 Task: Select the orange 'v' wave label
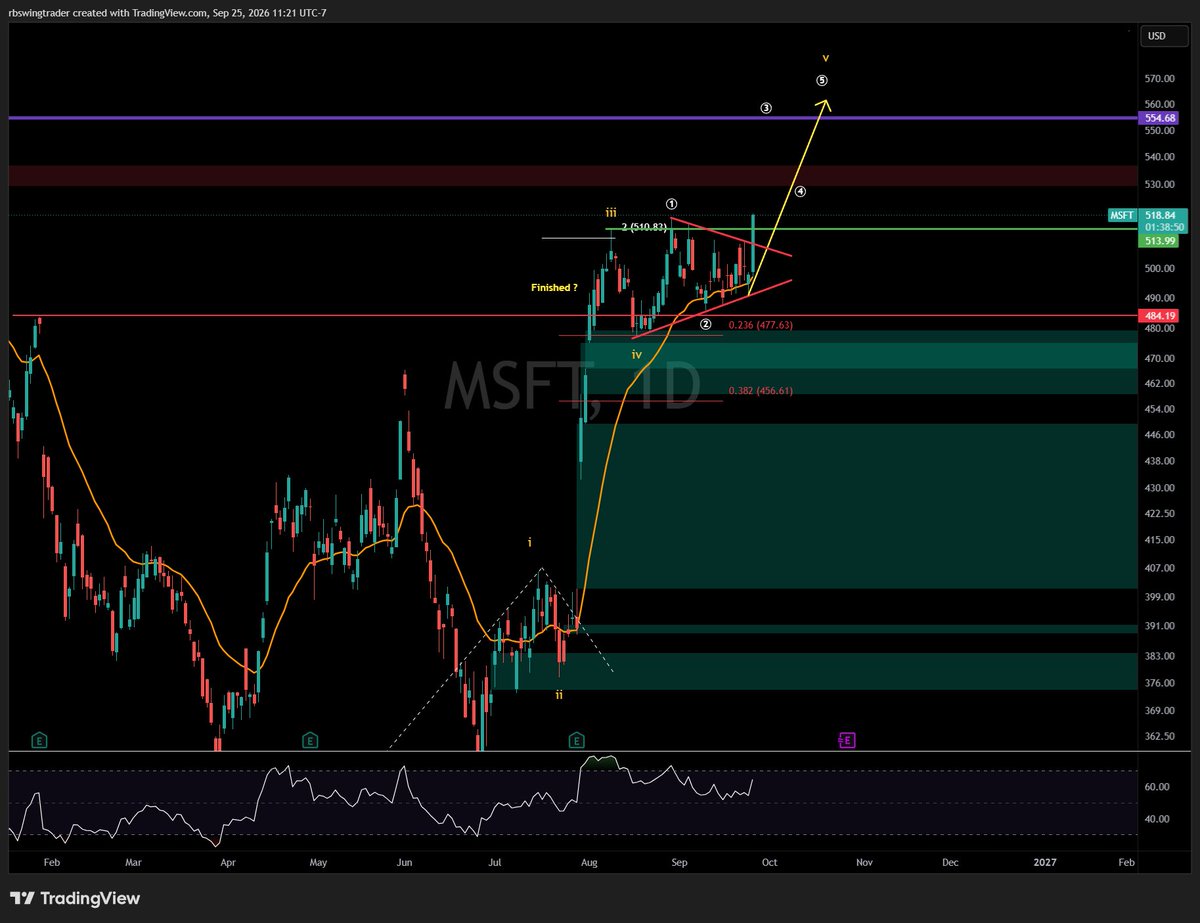pos(825,58)
